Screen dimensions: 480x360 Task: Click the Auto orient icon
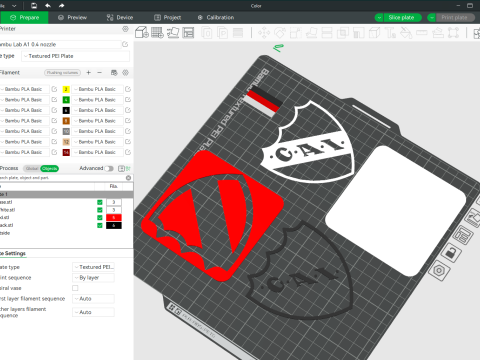coord(173,33)
